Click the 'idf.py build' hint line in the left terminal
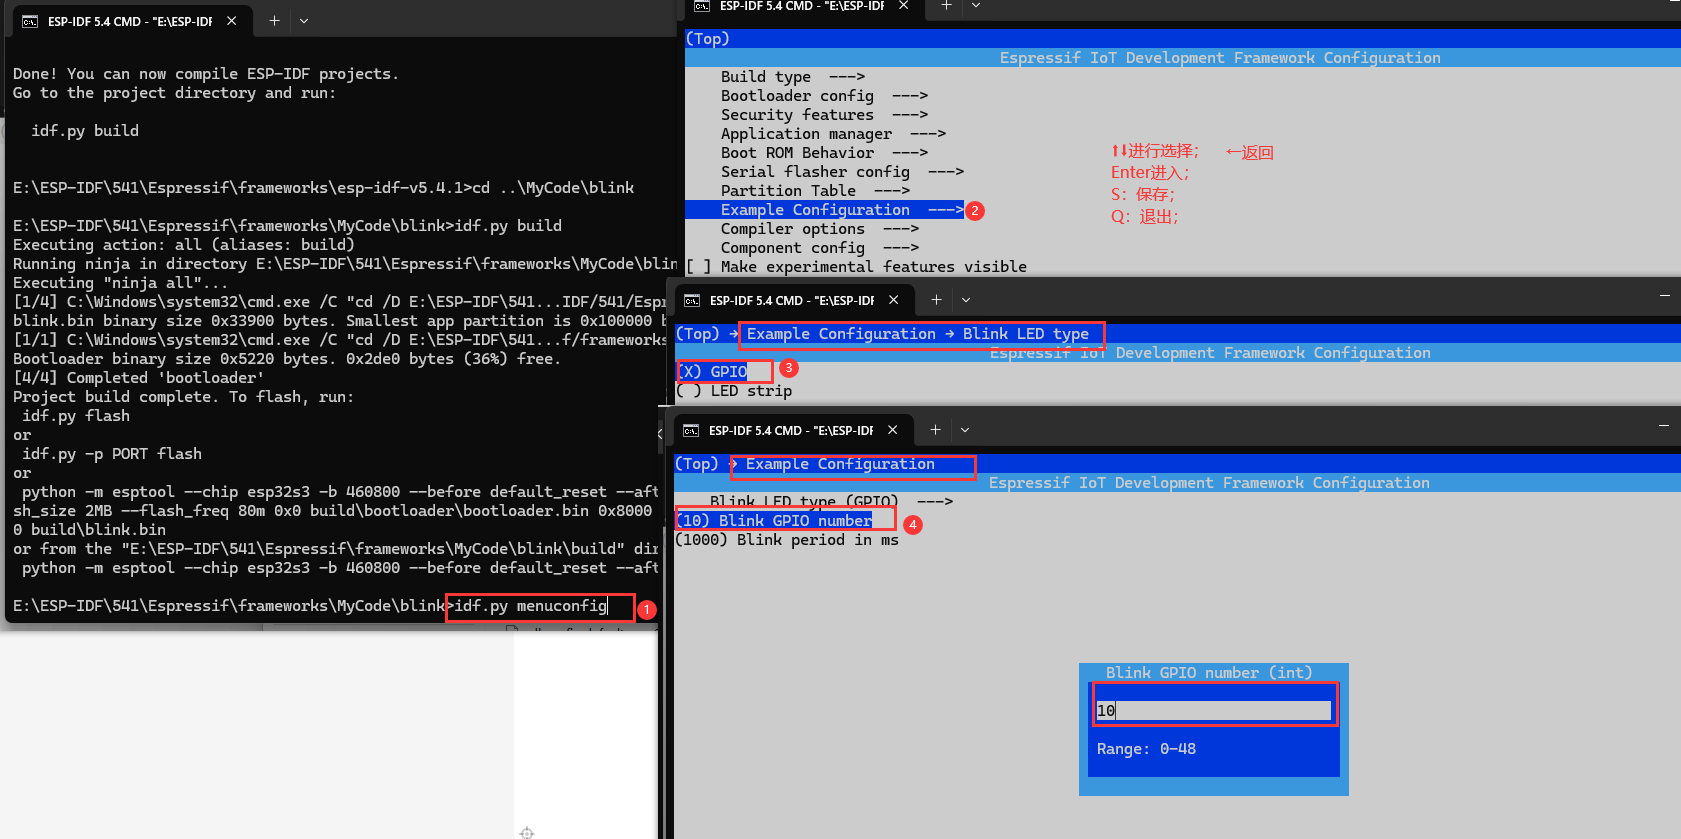Screen dimensions: 1681x839 point(85,131)
